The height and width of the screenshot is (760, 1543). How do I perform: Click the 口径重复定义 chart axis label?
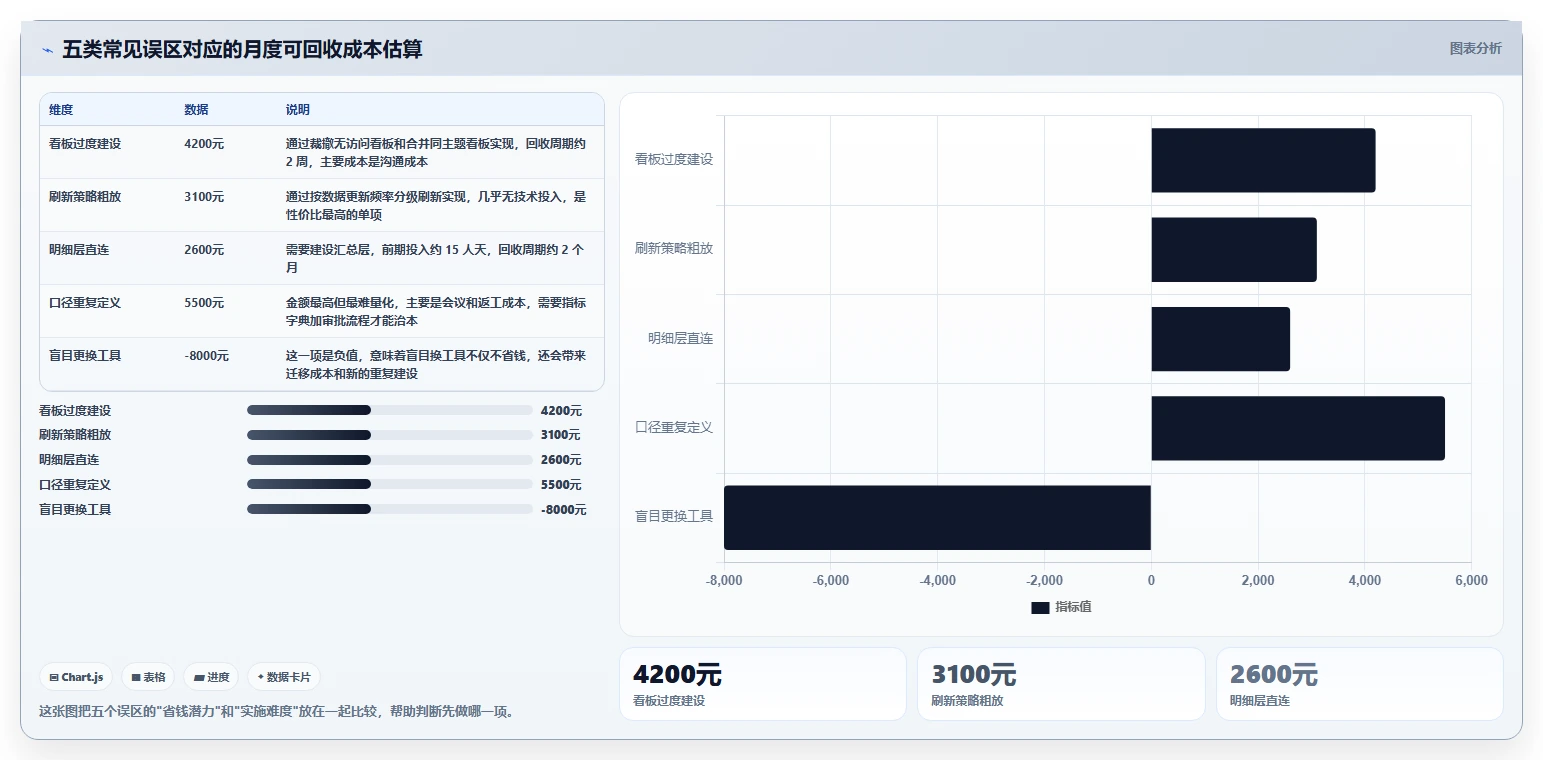(674, 428)
